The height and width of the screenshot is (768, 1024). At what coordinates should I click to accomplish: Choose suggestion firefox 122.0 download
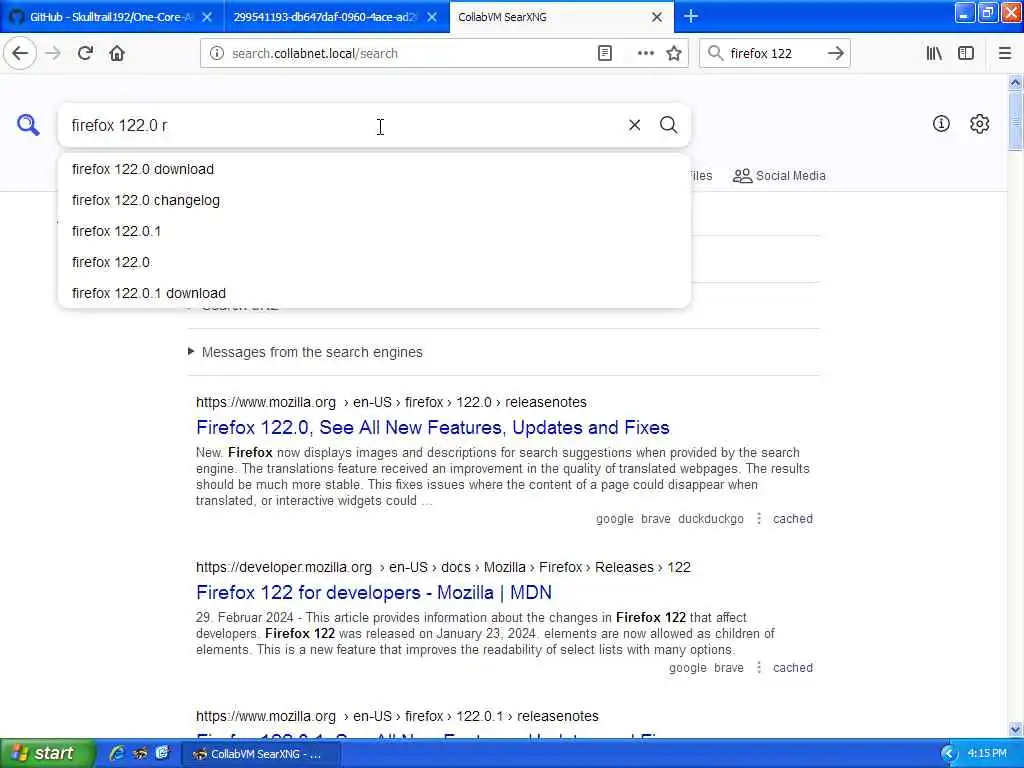(x=374, y=169)
